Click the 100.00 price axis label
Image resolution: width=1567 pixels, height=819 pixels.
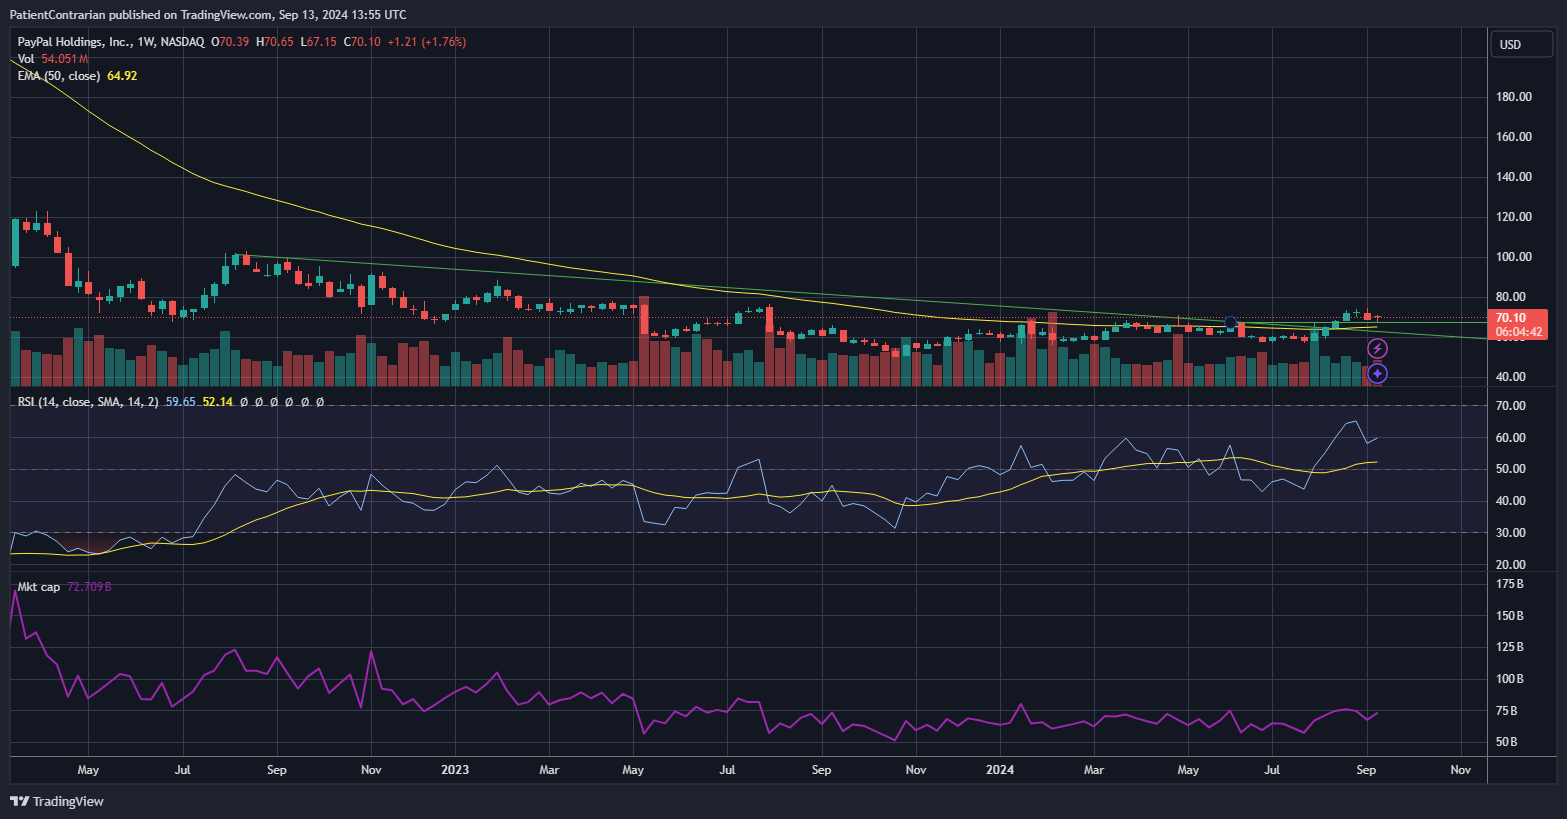(1514, 257)
